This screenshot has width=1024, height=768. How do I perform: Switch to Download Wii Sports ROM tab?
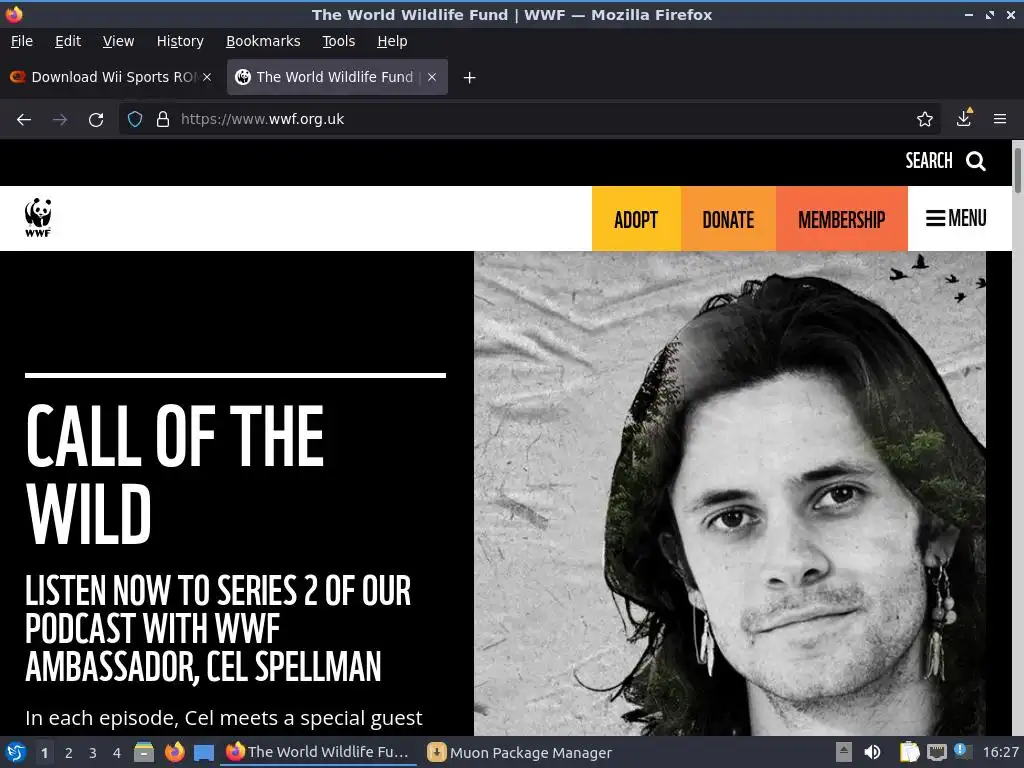click(111, 77)
